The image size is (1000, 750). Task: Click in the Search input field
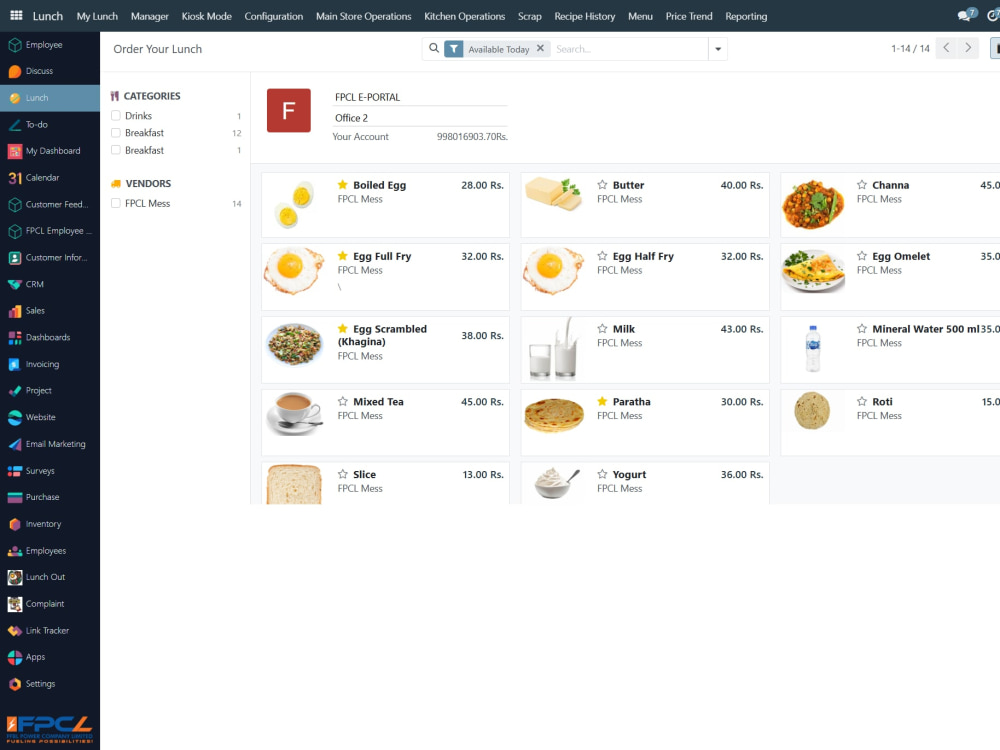coord(629,49)
